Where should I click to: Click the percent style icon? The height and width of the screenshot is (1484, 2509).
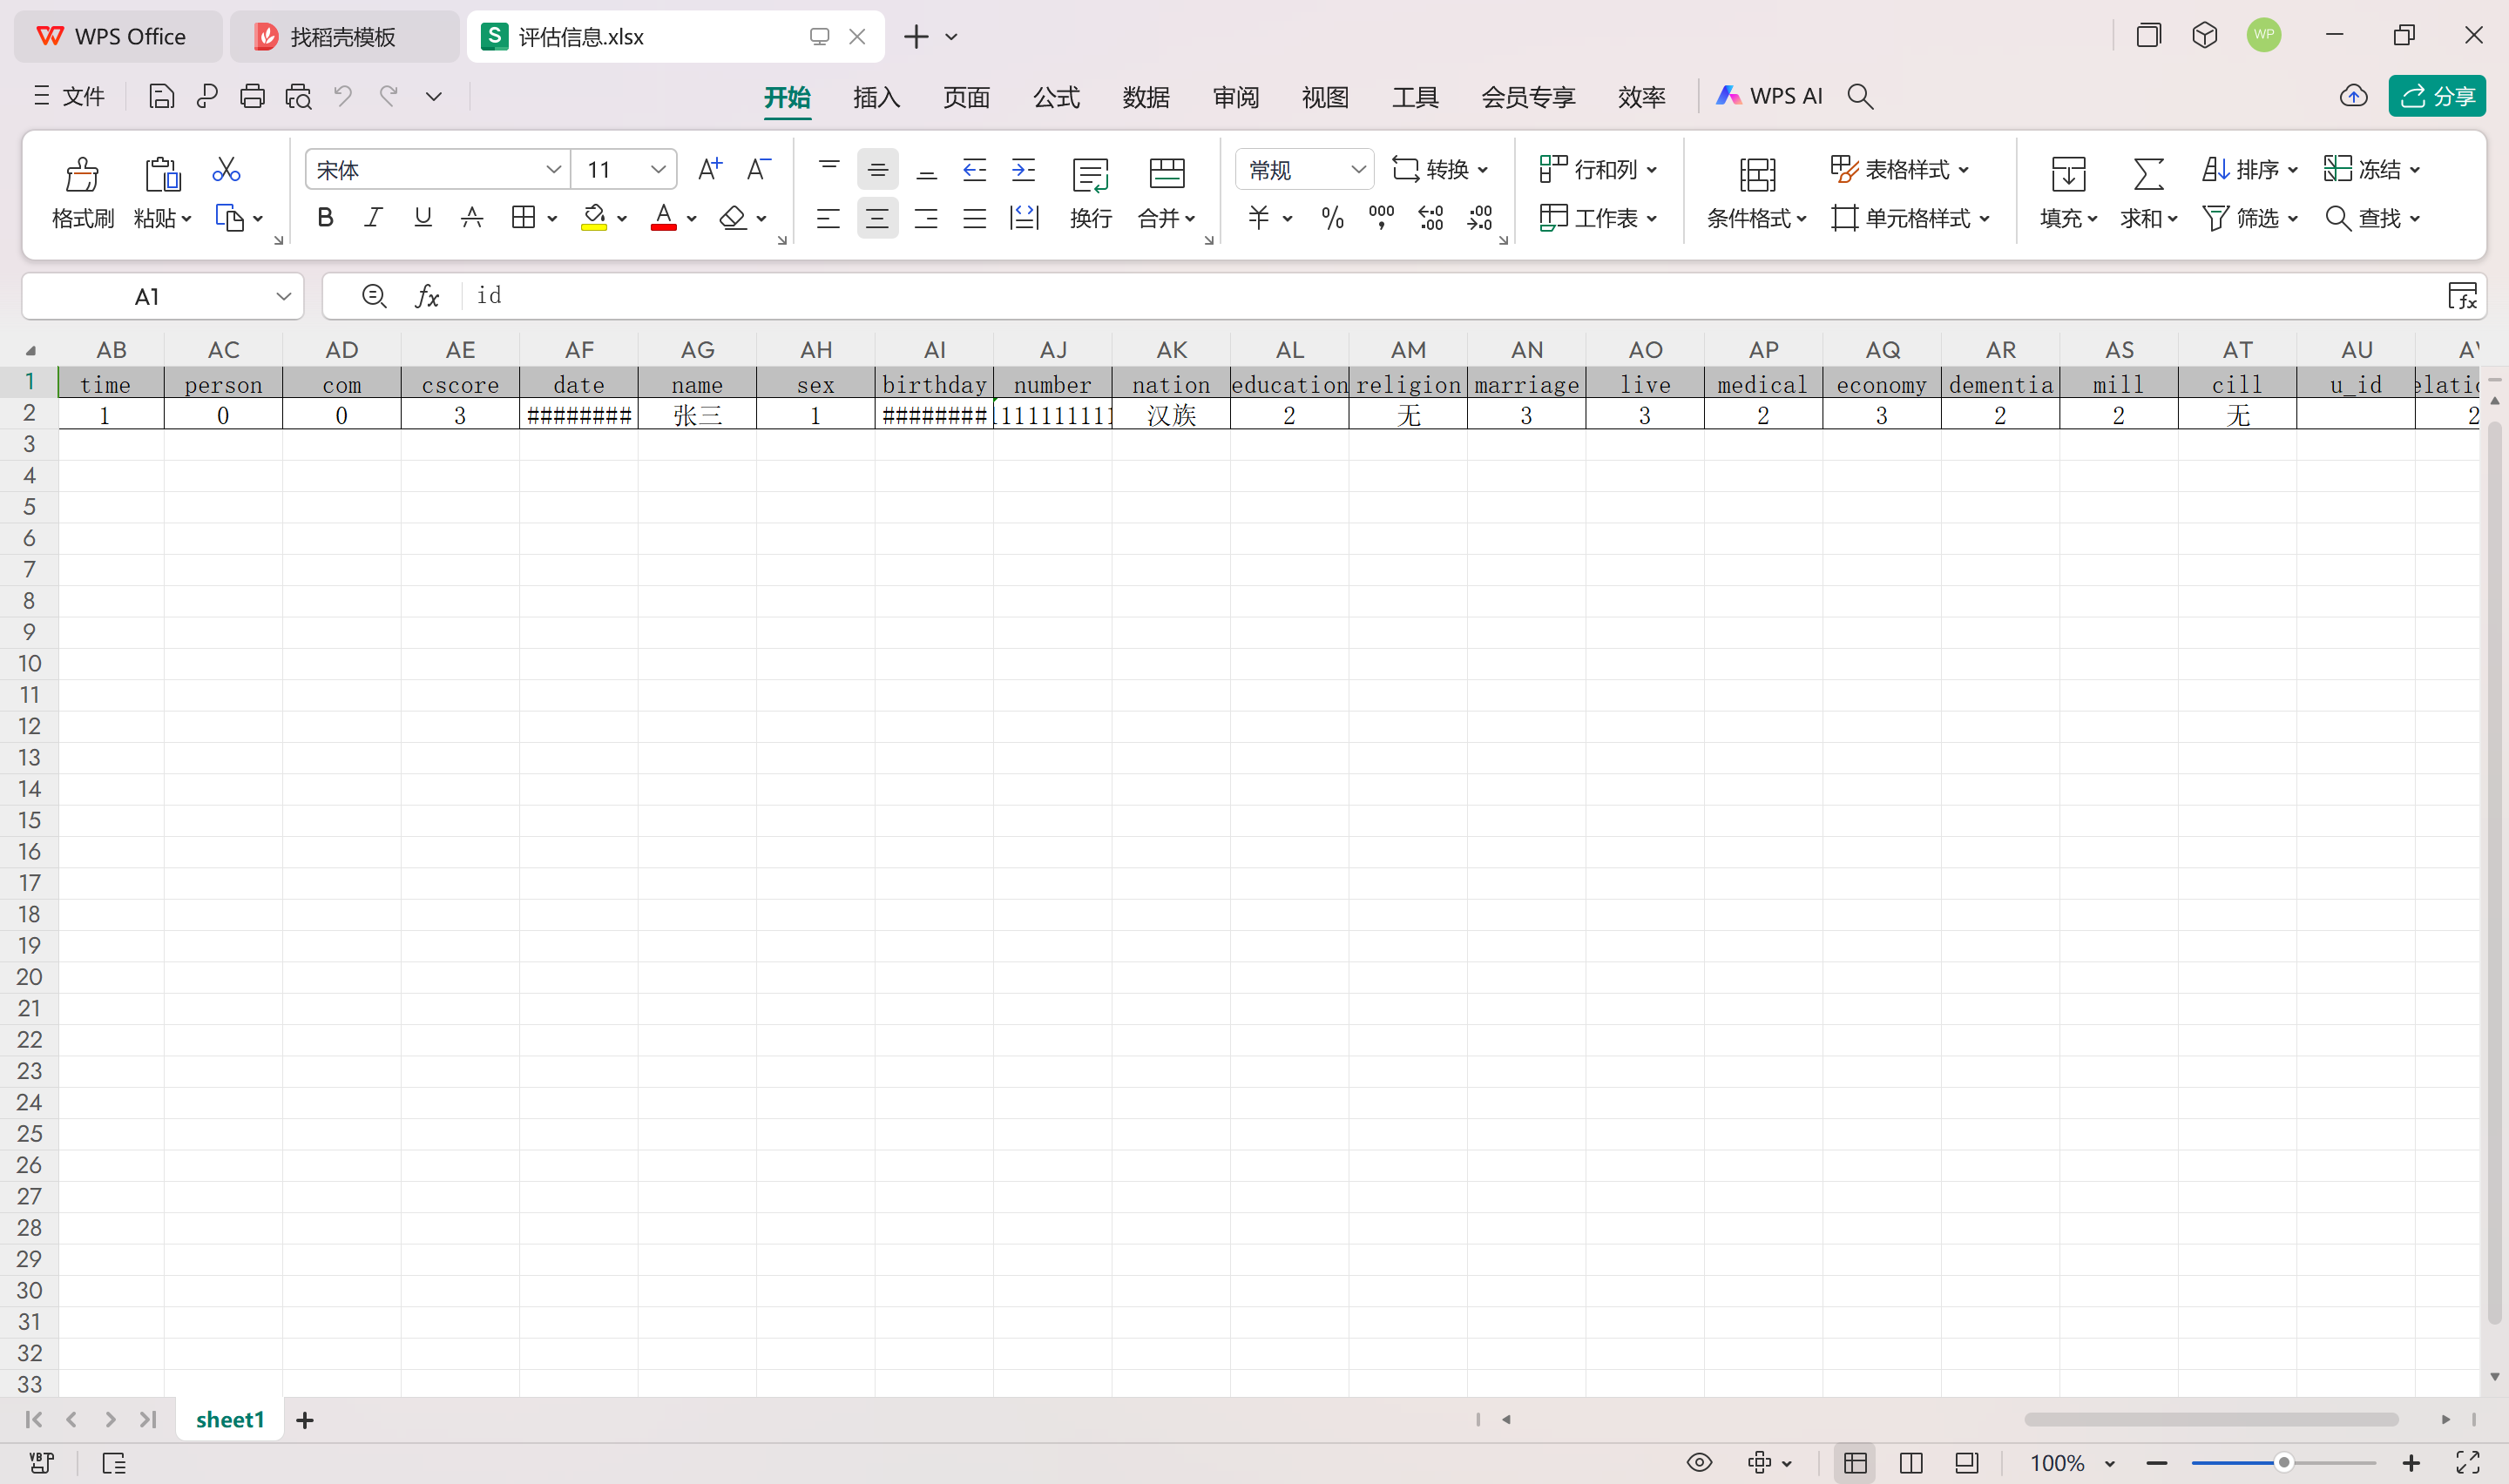1331,218
